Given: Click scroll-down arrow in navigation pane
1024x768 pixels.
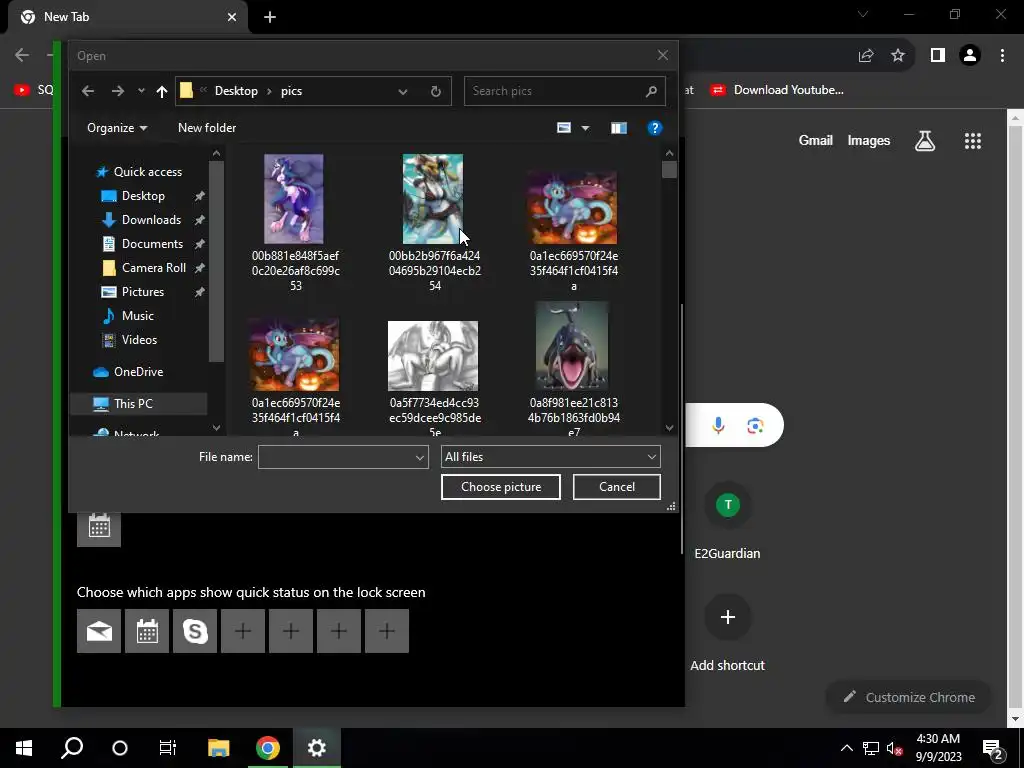Looking at the screenshot, I should [216, 428].
